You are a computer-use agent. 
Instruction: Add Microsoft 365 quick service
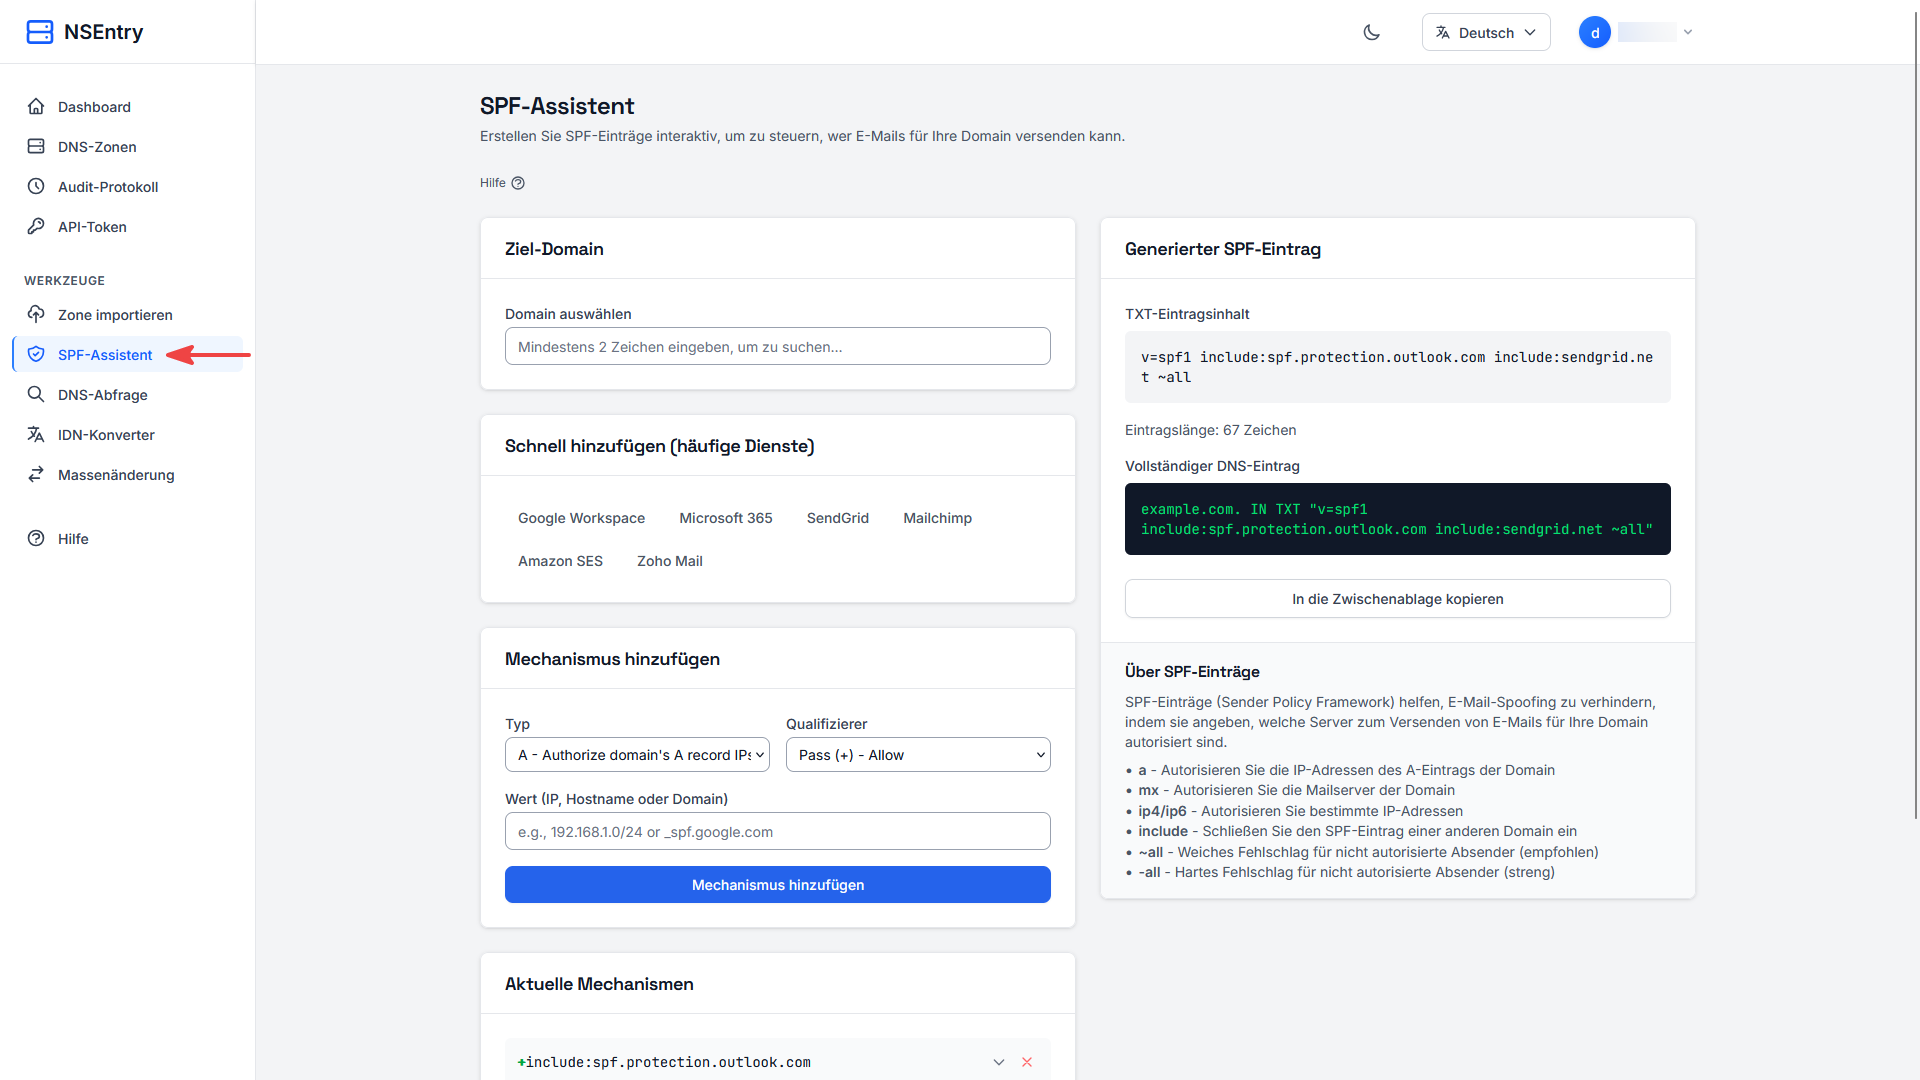[726, 518]
